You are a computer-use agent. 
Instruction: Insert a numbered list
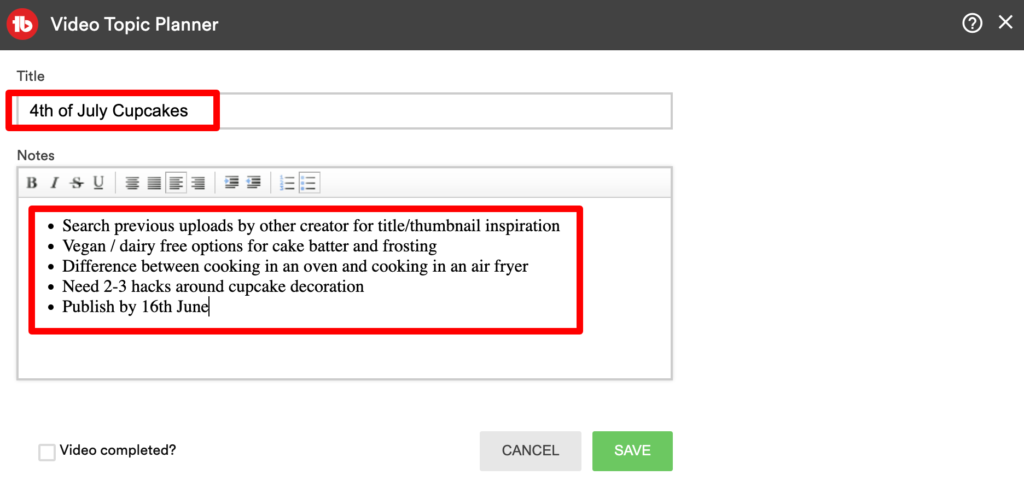pos(287,183)
